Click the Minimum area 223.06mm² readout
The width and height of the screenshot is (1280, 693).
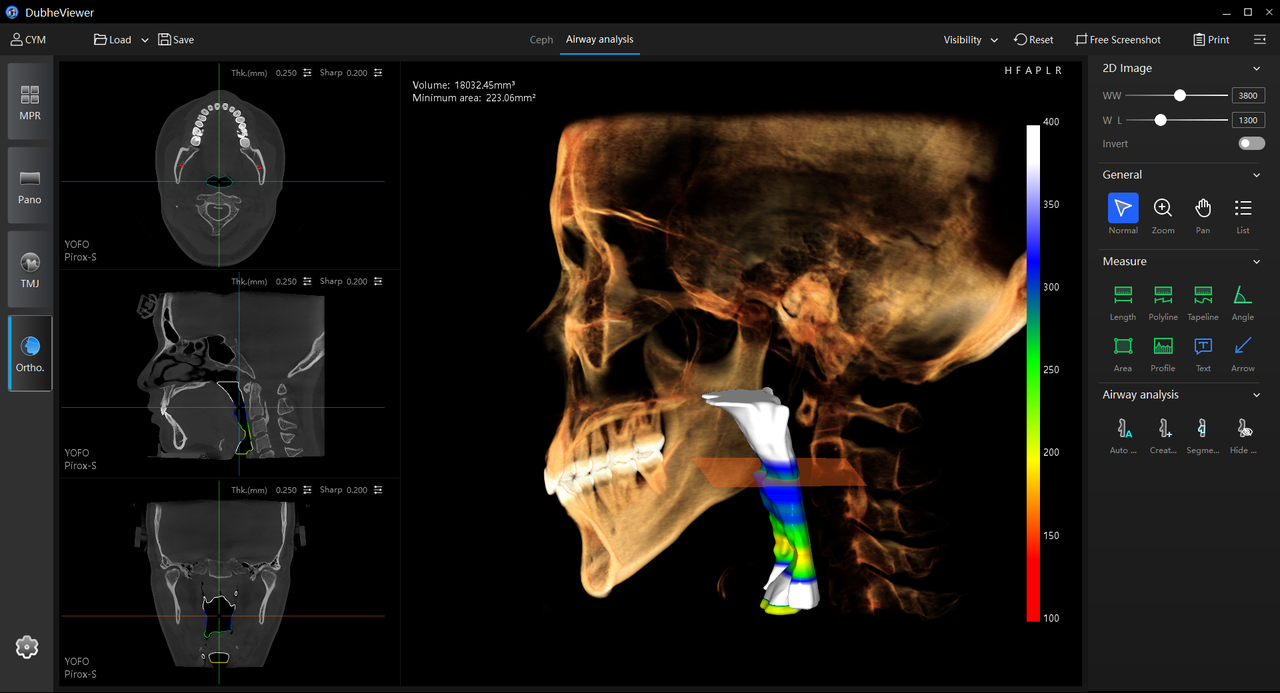[x=474, y=98]
